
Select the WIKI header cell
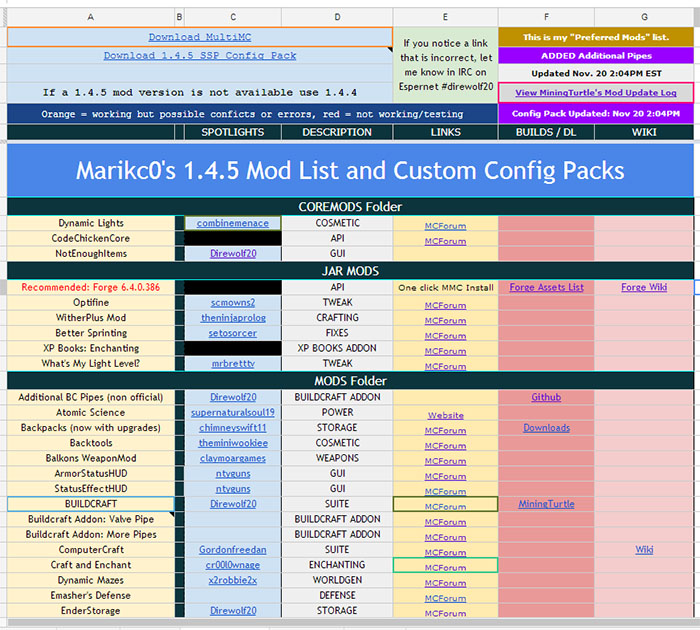pyautogui.click(x=644, y=132)
